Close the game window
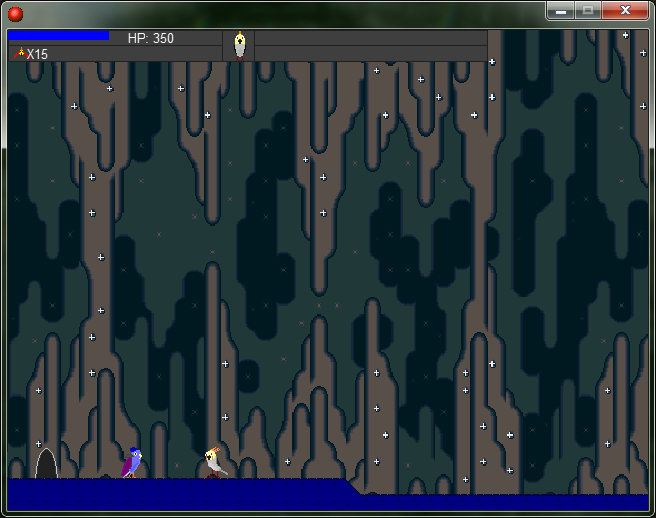This screenshot has height=518, width=656. point(626,10)
